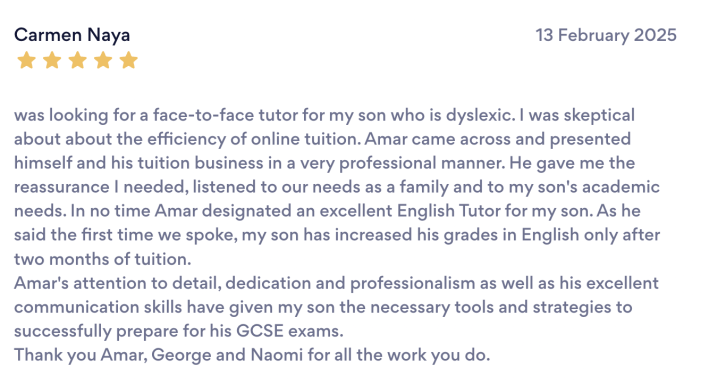Click the fourth gold rating star

tap(103, 60)
